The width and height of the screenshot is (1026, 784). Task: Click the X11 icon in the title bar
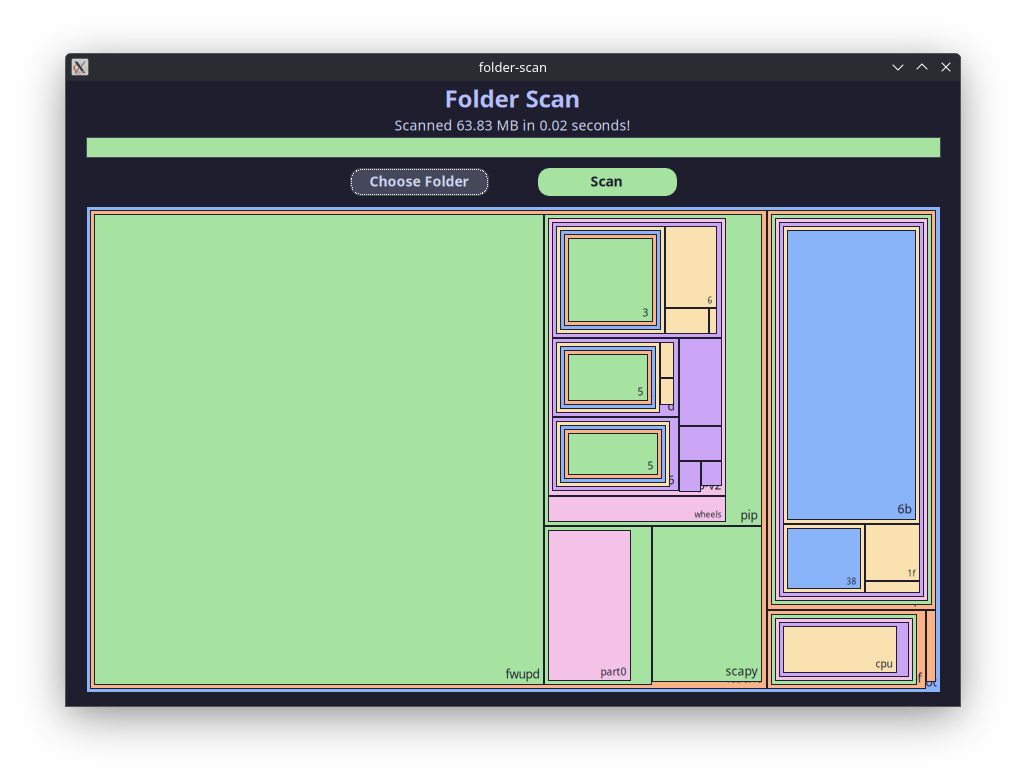click(78, 67)
